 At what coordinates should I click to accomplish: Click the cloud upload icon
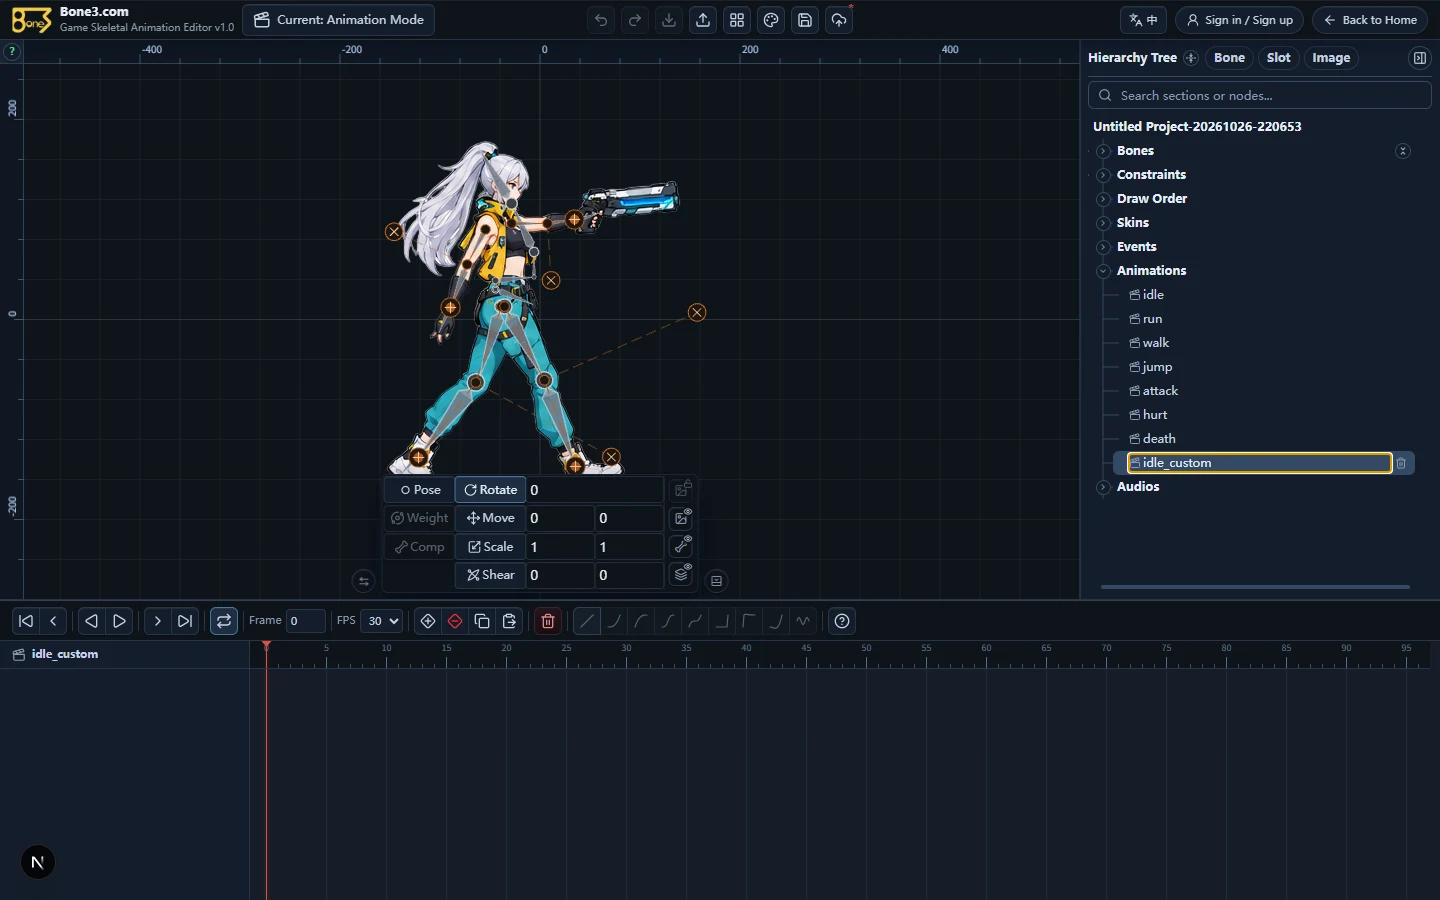[839, 20]
